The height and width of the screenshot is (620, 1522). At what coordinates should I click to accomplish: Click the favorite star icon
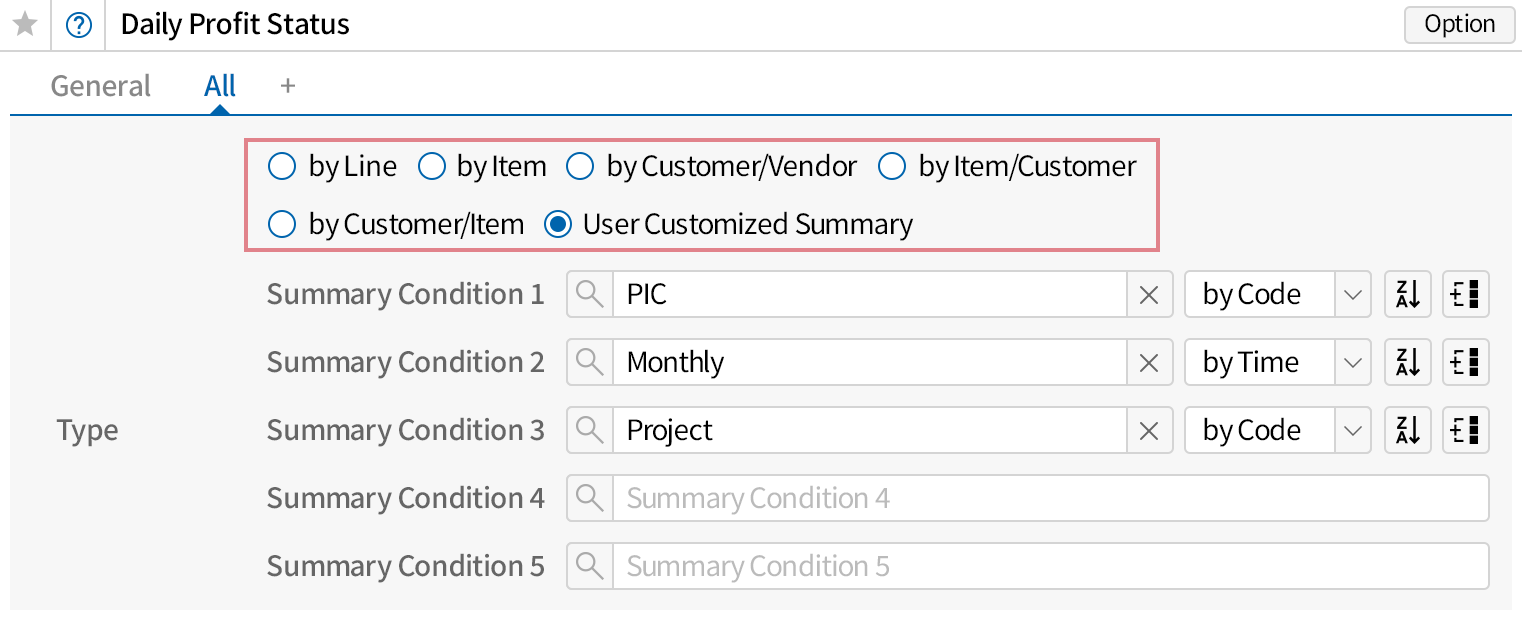point(24,25)
